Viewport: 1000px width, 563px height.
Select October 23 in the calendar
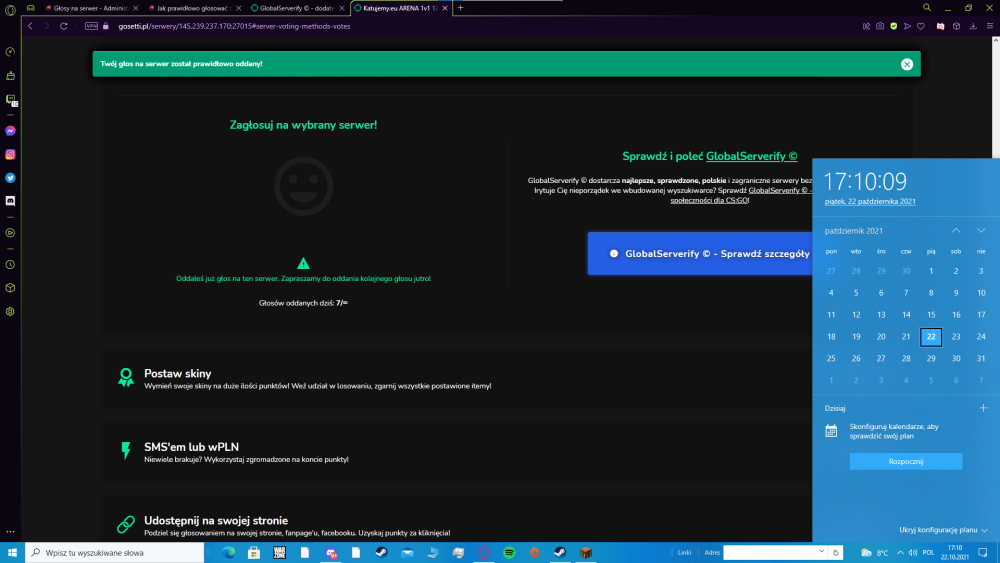tap(956, 337)
